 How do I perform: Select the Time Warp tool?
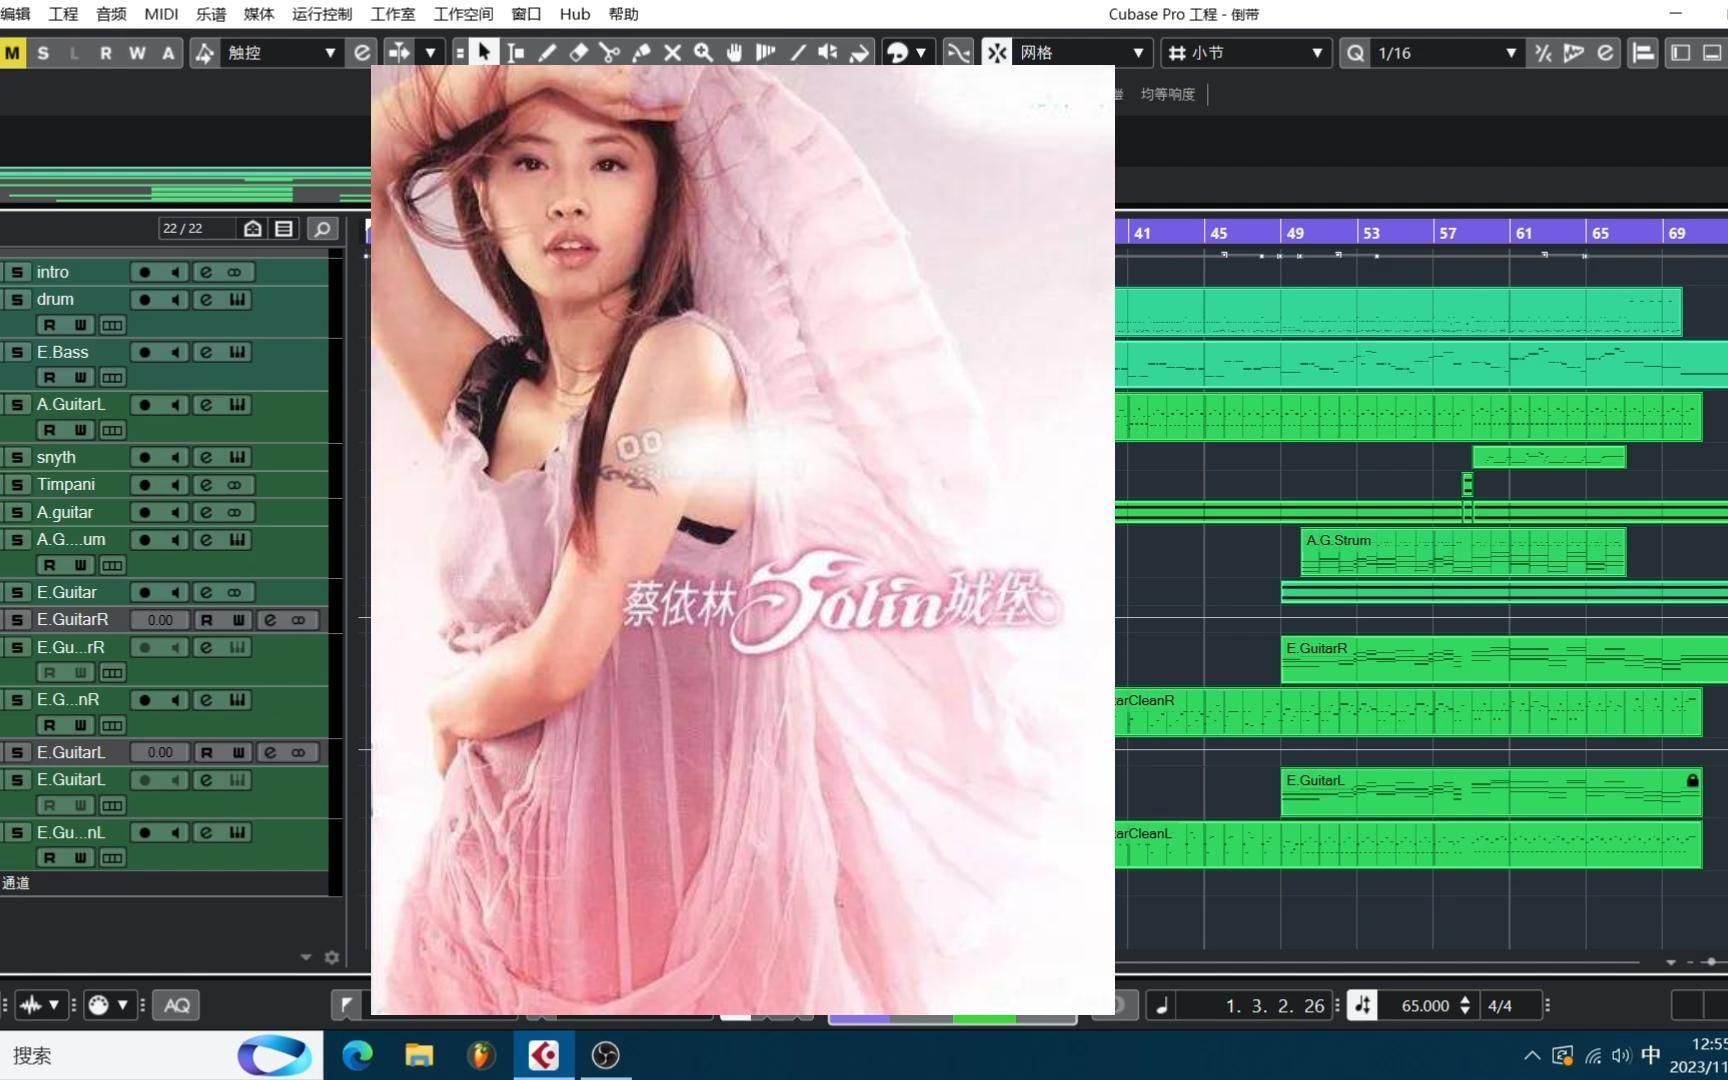[766, 53]
